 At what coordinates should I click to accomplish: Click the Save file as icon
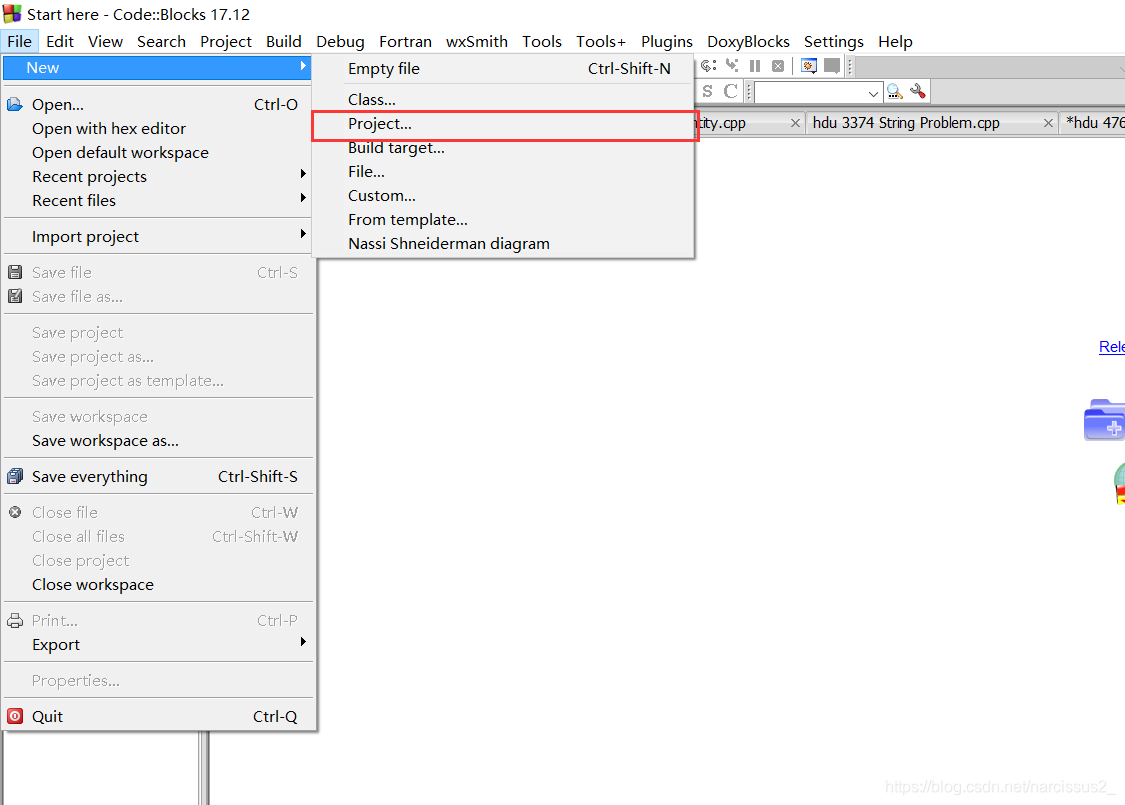(15, 296)
